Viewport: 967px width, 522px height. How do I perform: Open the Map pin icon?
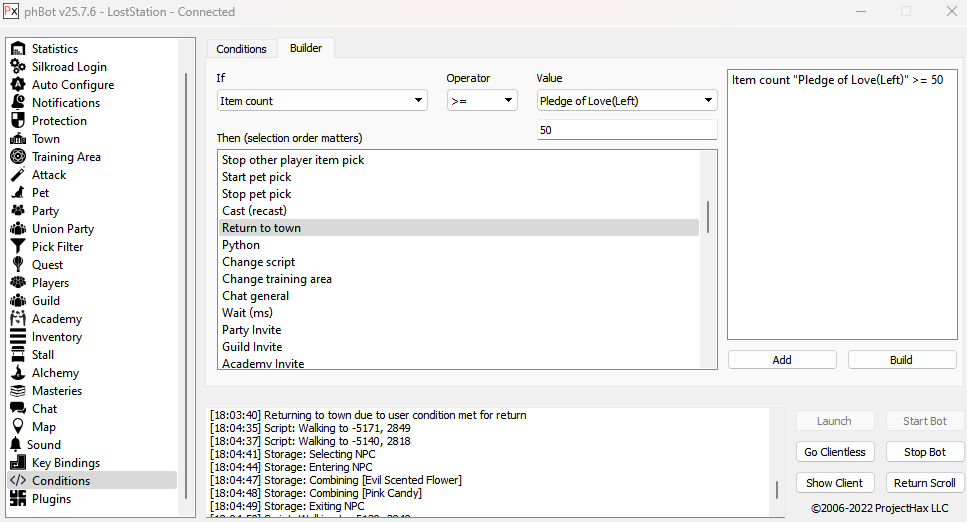point(17,426)
